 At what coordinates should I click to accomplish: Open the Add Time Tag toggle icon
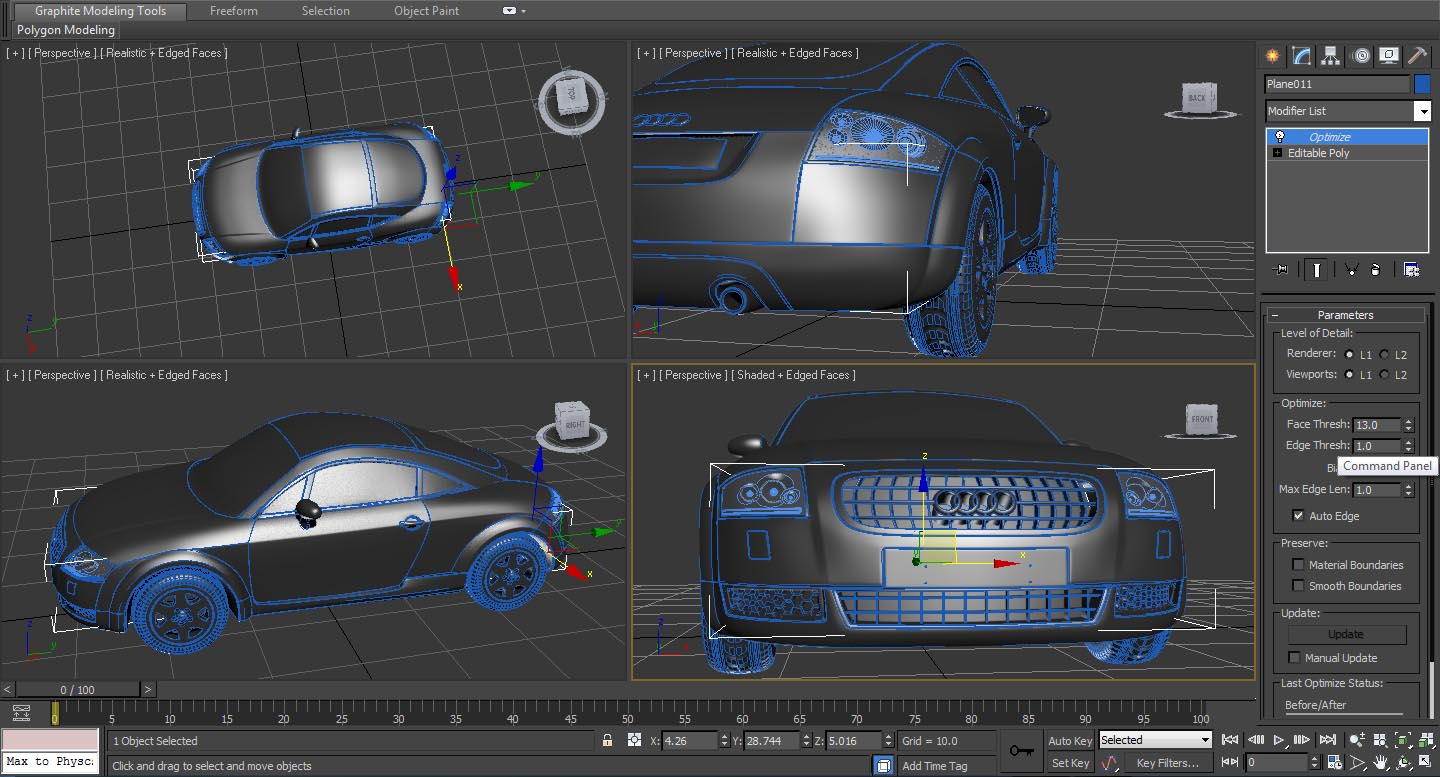(883, 765)
